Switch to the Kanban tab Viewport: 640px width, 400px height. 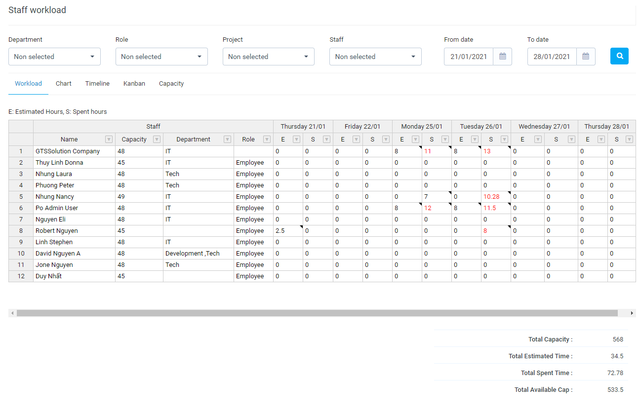(x=134, y=84)
